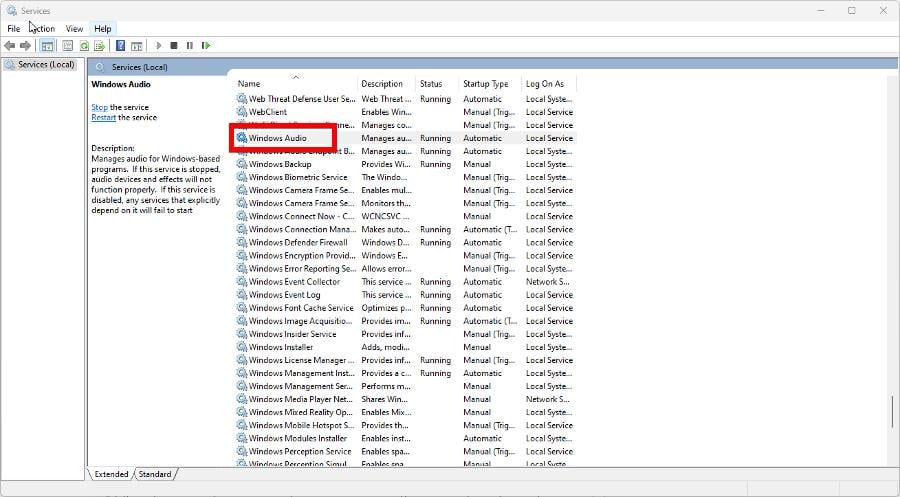
Task: Click the Restart Service toolbar icon
Action: coord(206,45)
